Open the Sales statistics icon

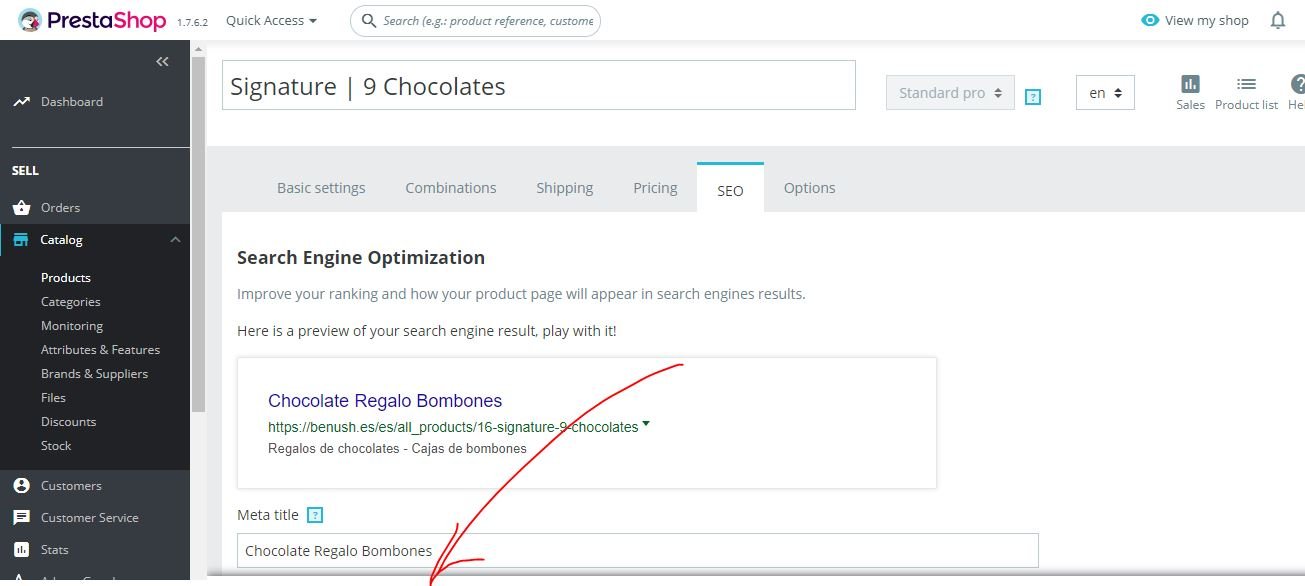1190,84
